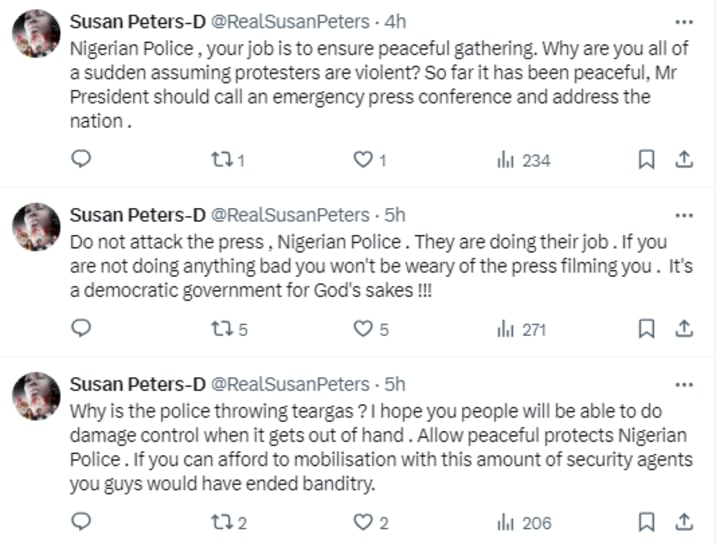Open the avatar on the press tweet
Viewport: 720px width, 544px height.
[36, 227]
